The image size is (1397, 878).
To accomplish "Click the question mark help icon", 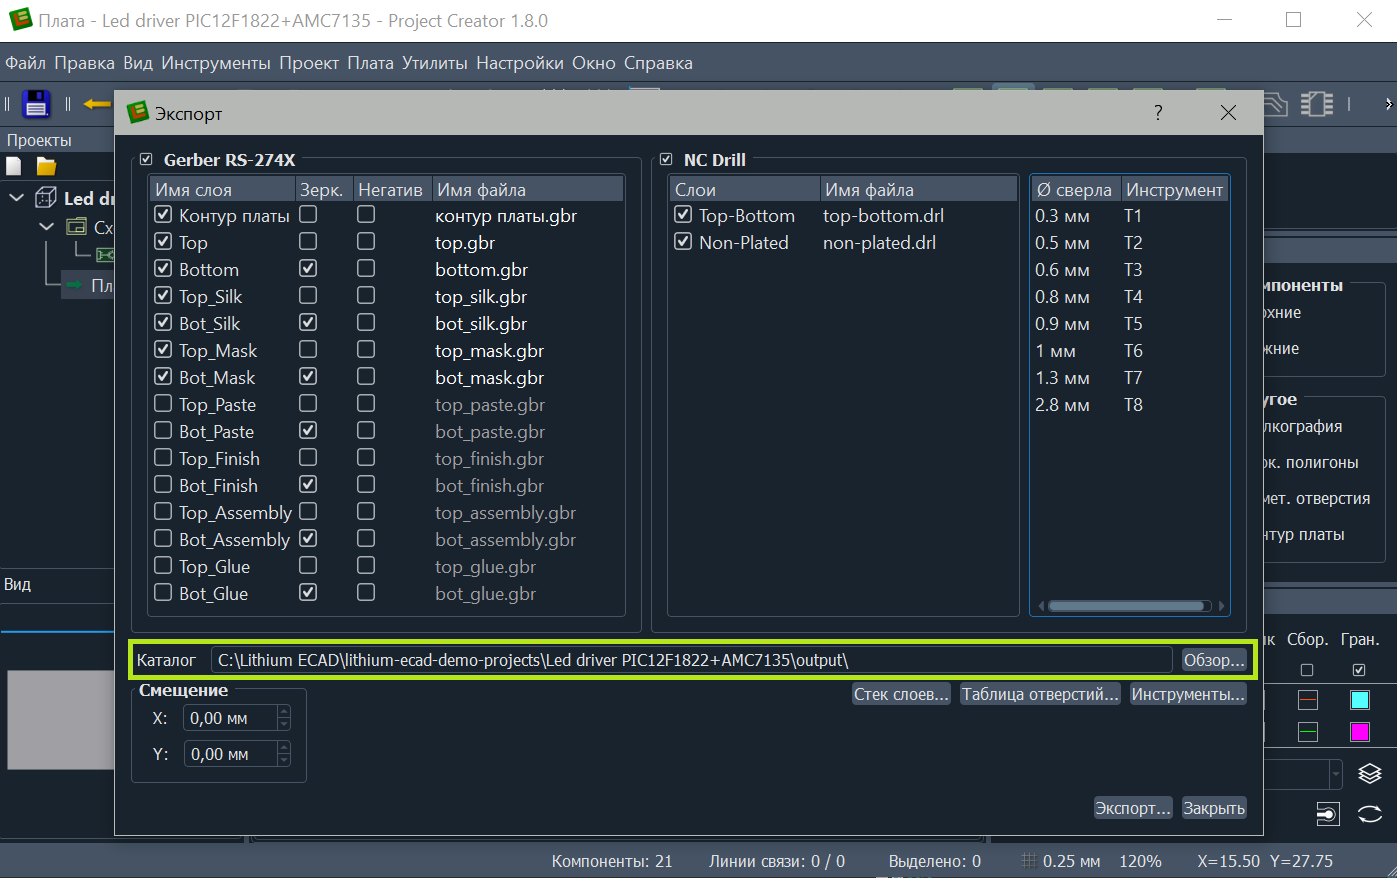I will pos(1158,113).
